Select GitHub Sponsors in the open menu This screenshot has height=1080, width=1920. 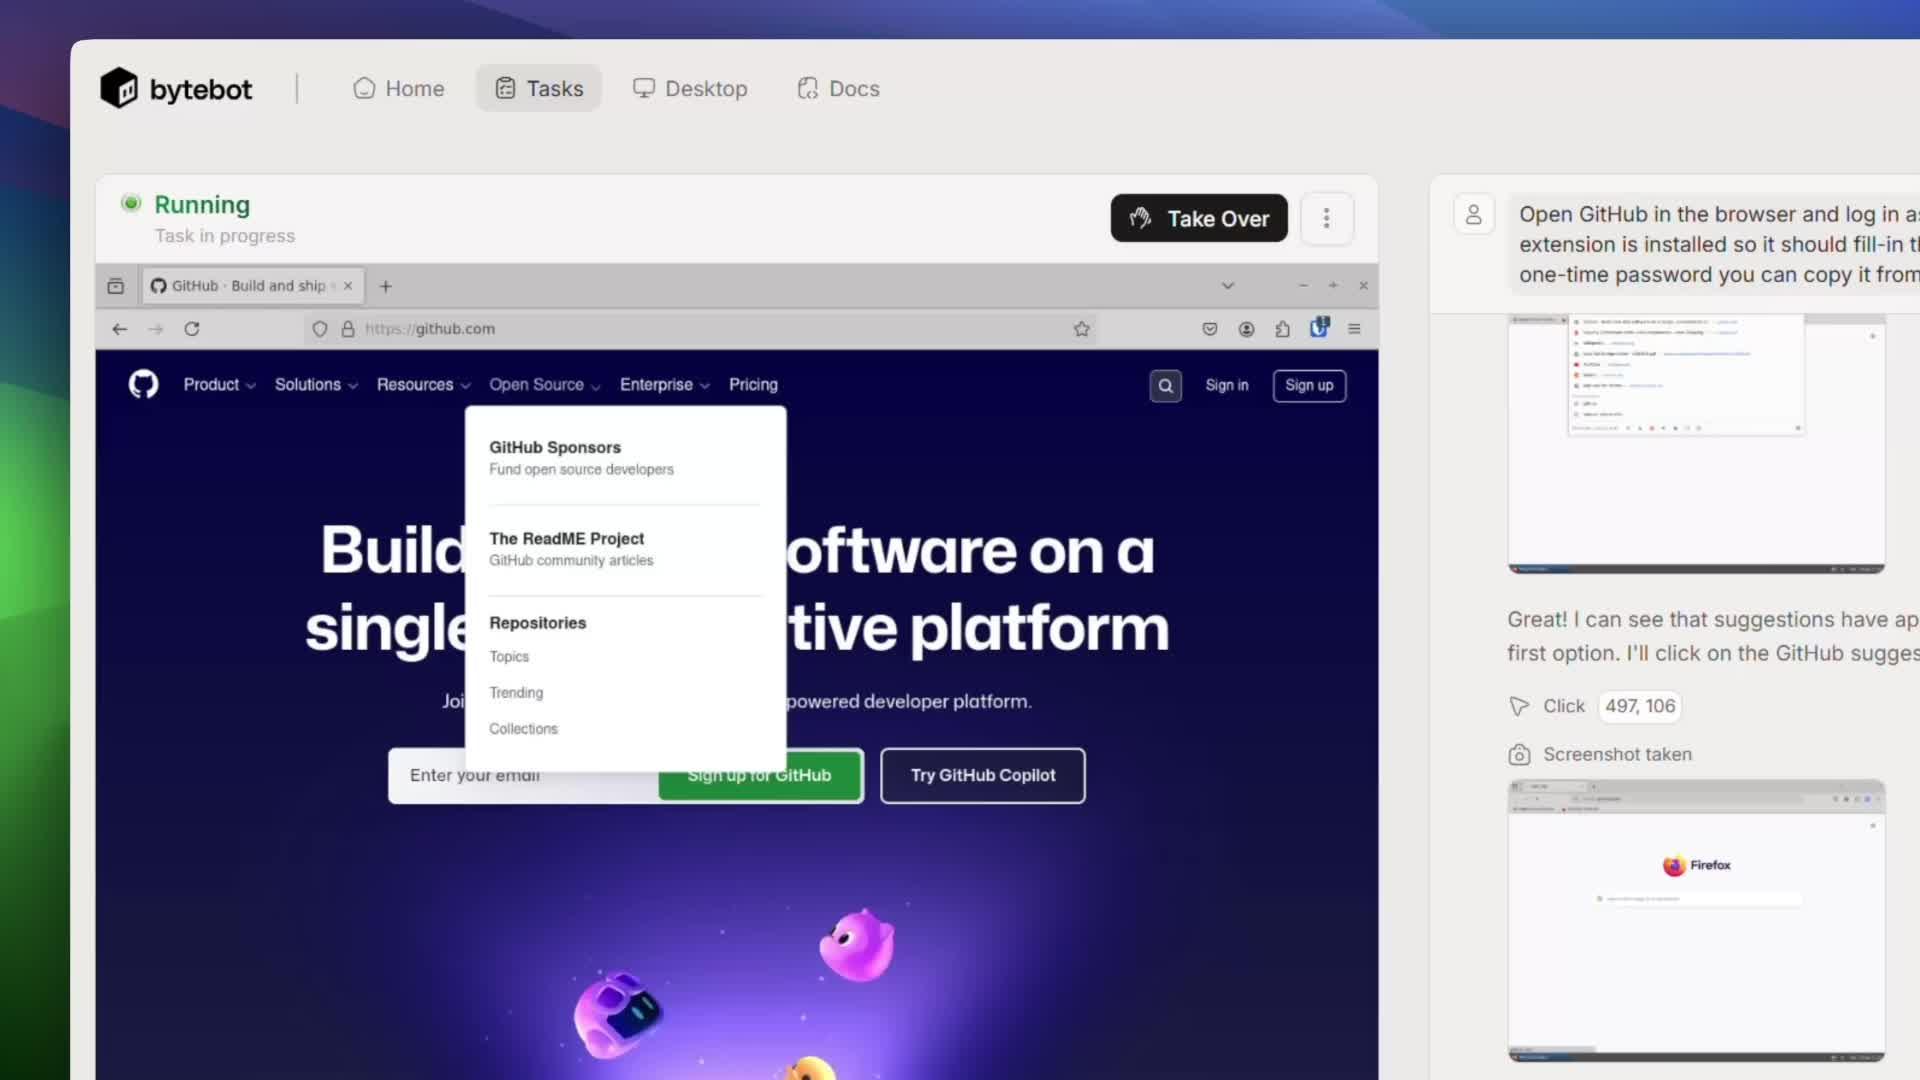click(555, 448)
